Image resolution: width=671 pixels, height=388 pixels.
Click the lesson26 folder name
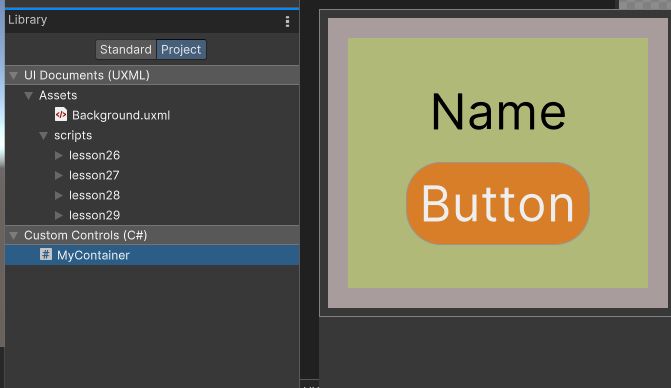[x=95, y=155]
